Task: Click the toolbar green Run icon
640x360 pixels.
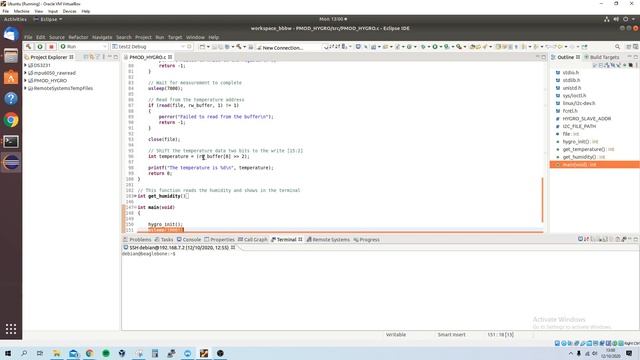Action: (435, 47)
